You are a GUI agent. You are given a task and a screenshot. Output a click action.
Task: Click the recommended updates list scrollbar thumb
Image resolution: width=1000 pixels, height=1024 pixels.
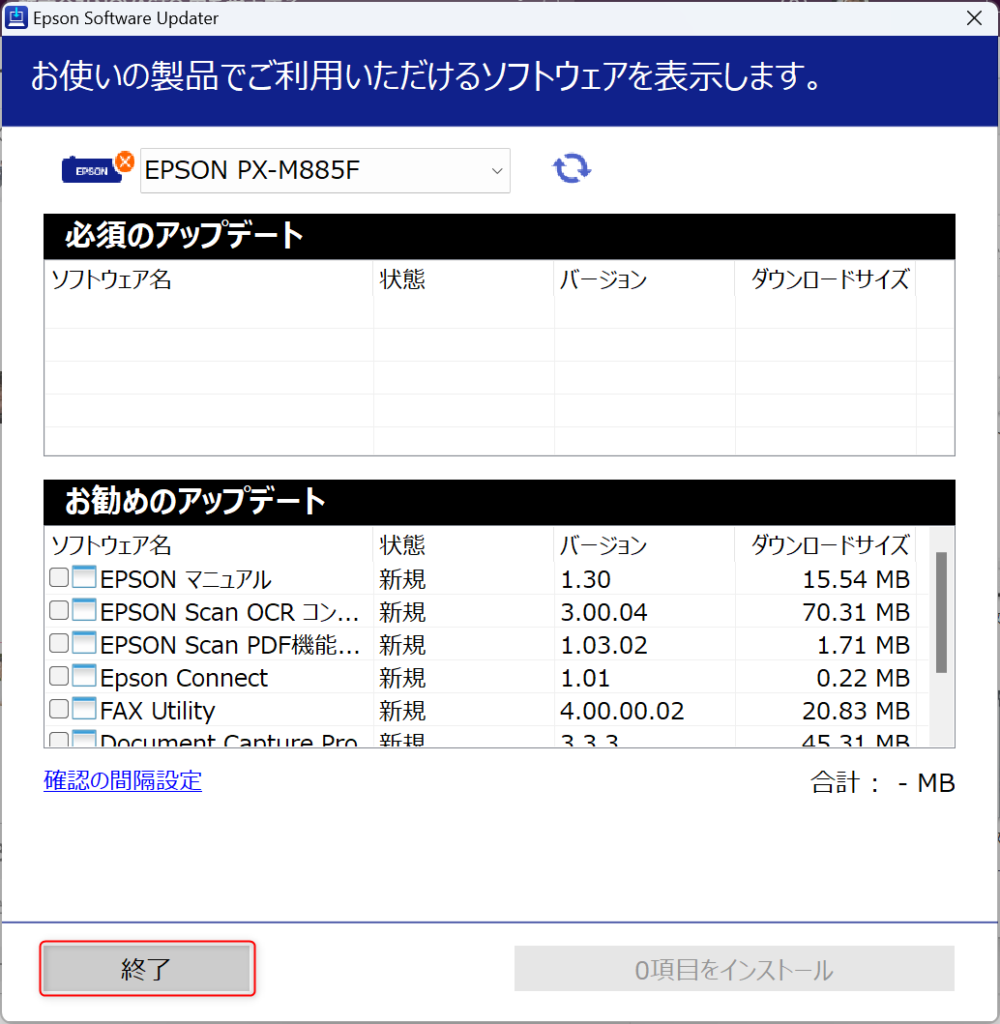pyautogui.click(x=941, y=613)
